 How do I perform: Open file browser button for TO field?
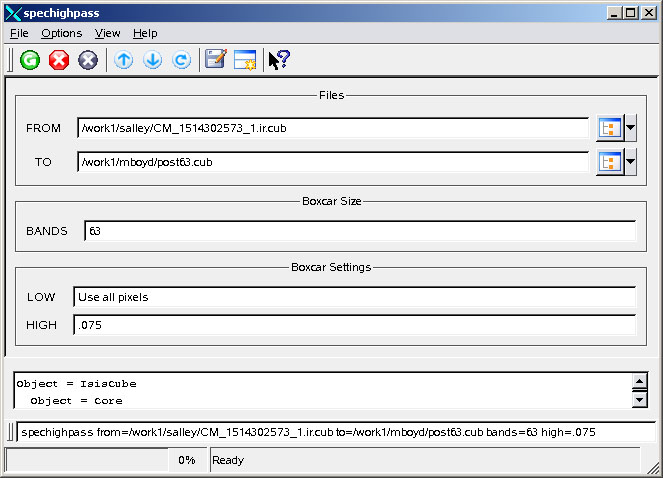point(608,162)
